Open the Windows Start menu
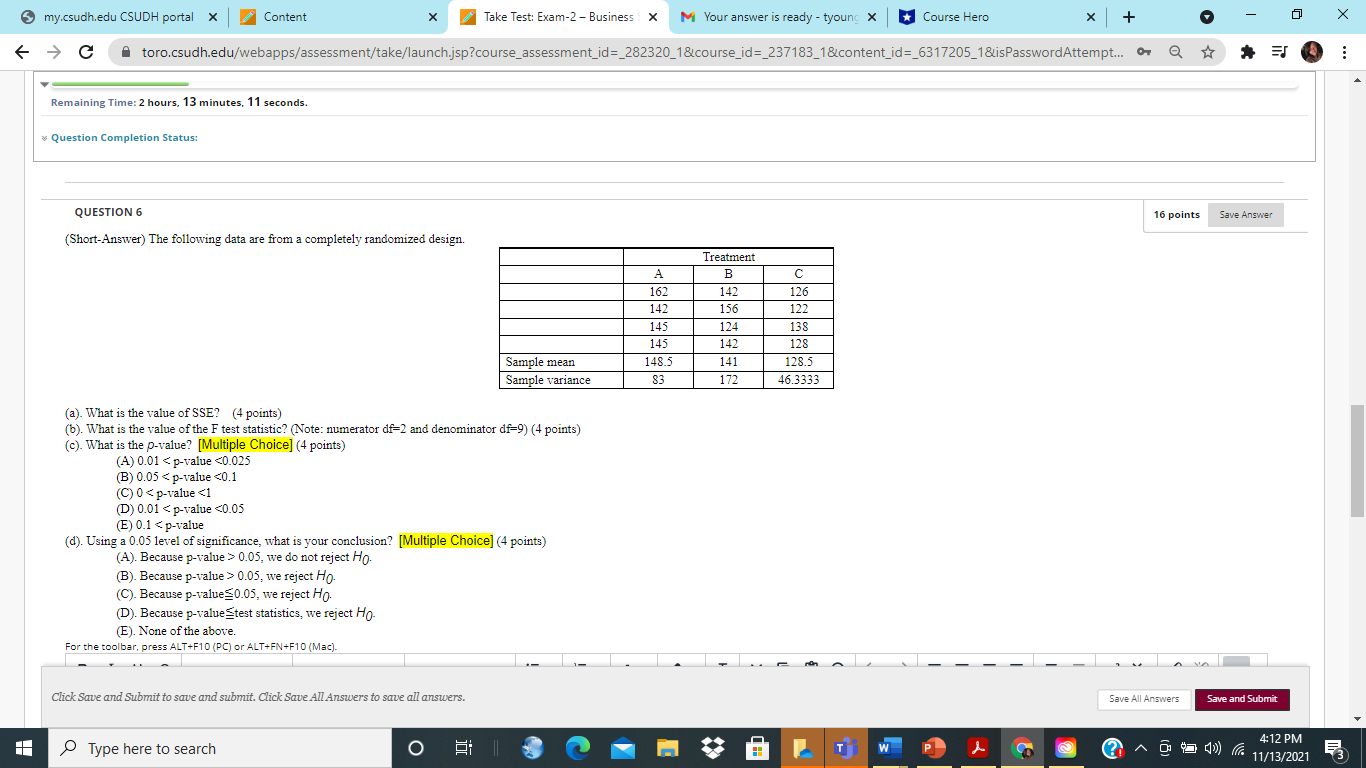Image resolution: width=1366 pixels, height=768 pixels. [23, 748]
